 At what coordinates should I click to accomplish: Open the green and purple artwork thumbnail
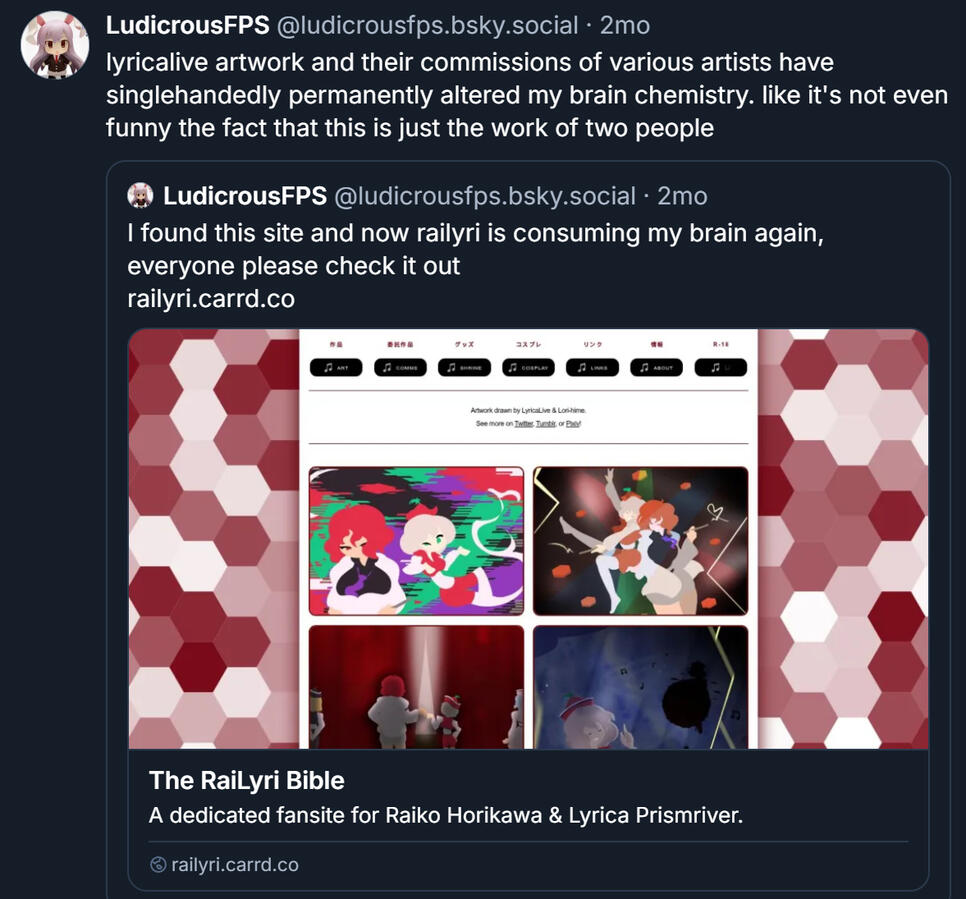point(416,541)
